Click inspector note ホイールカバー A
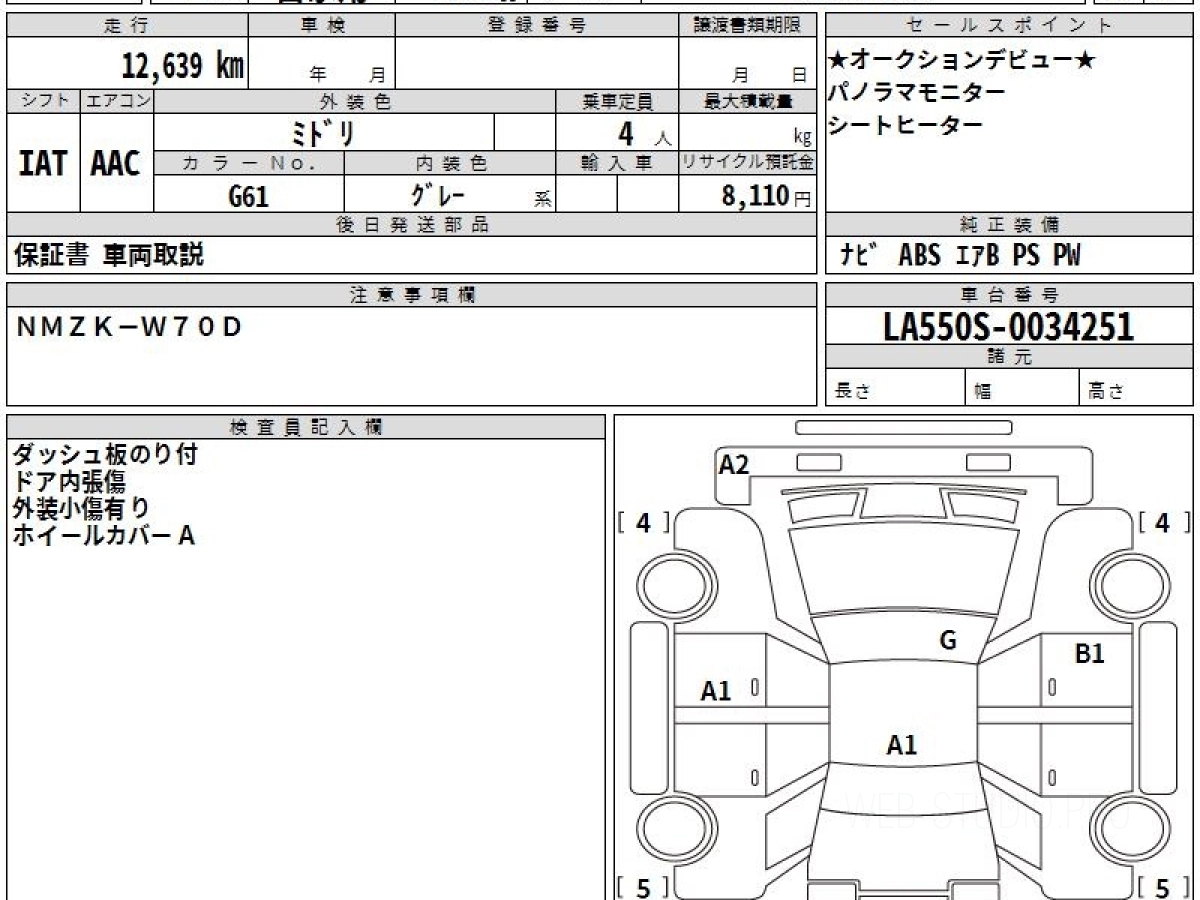The image size is (1200, 900). click(x=103, y=535)
